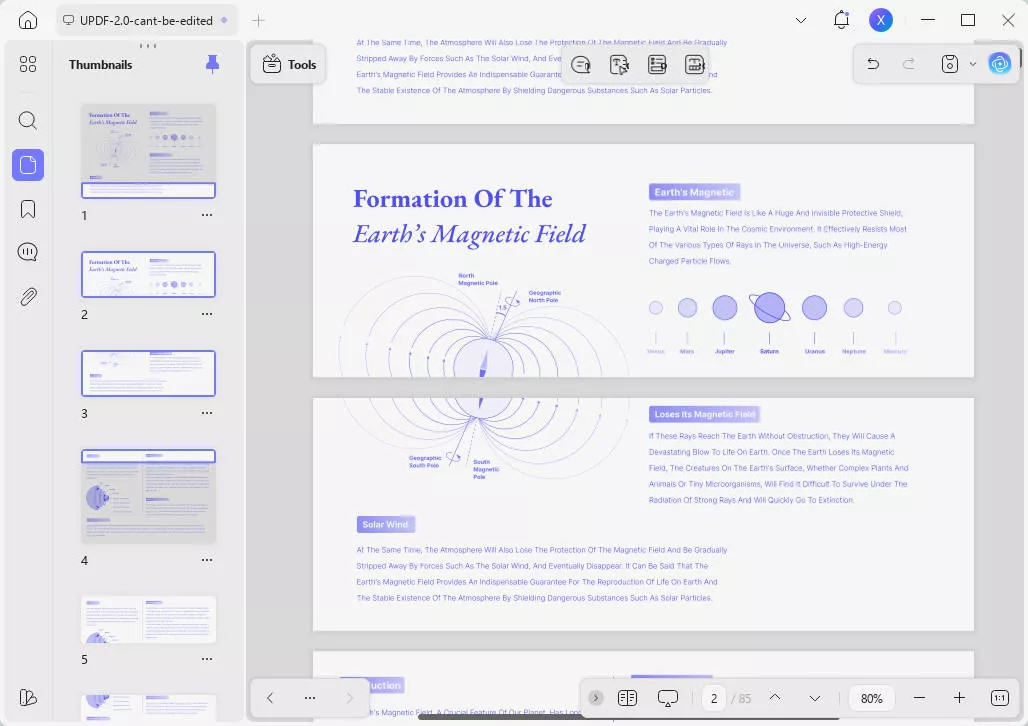Open the Bookmarks panel in the left sidebar

28,208
